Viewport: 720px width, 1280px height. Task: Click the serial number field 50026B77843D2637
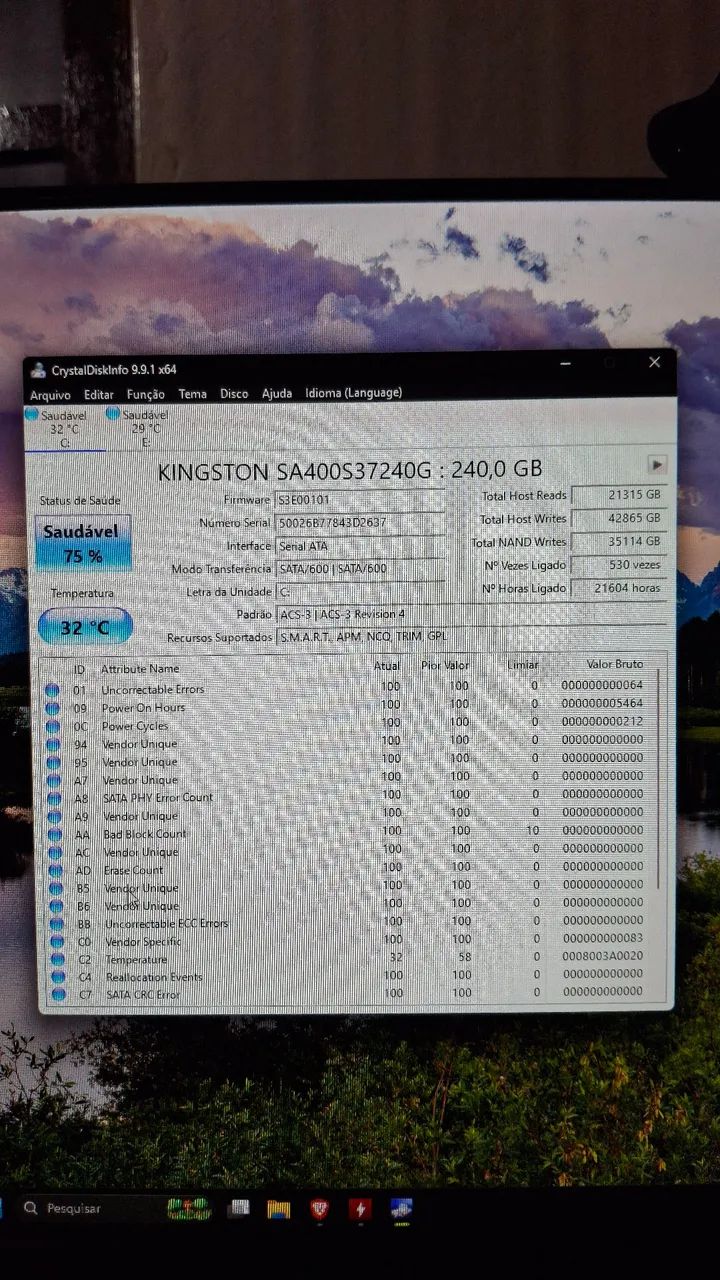coord(360,522)
